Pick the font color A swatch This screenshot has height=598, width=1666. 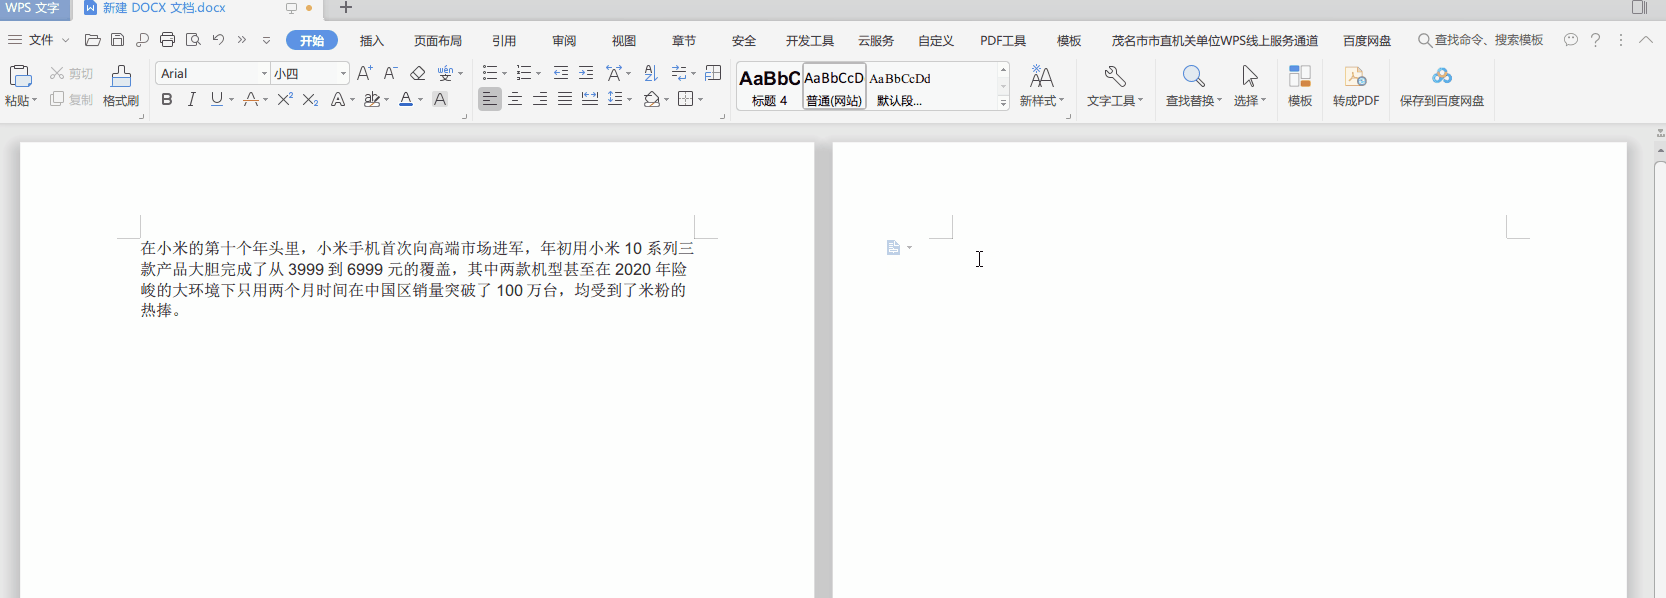click(x=406, y=99)
